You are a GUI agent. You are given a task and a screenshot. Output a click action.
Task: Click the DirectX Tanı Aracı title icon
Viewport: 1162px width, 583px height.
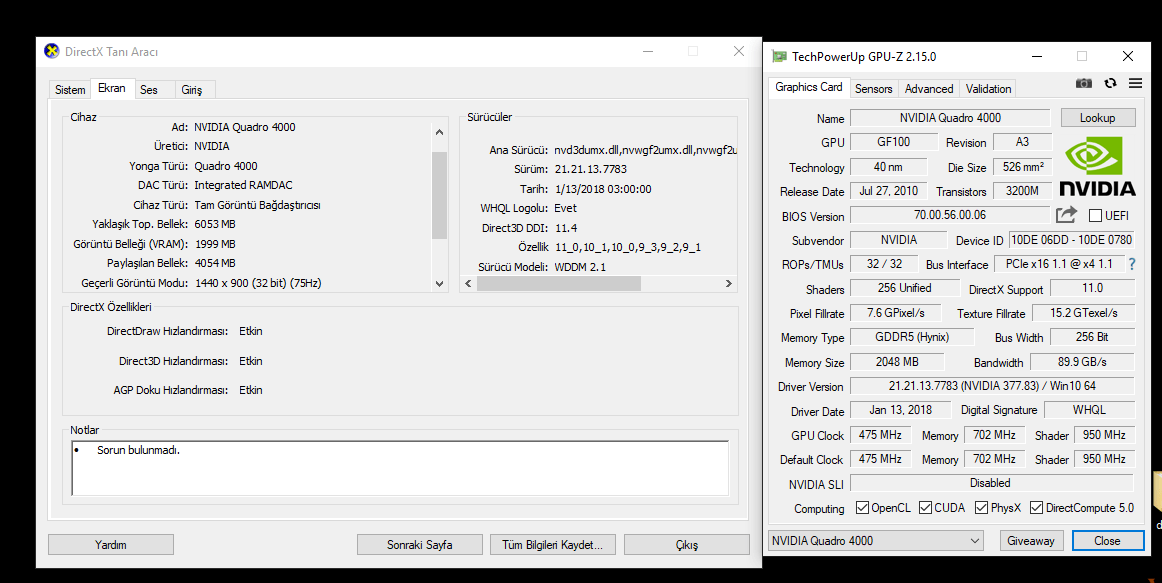click(51, 51)
